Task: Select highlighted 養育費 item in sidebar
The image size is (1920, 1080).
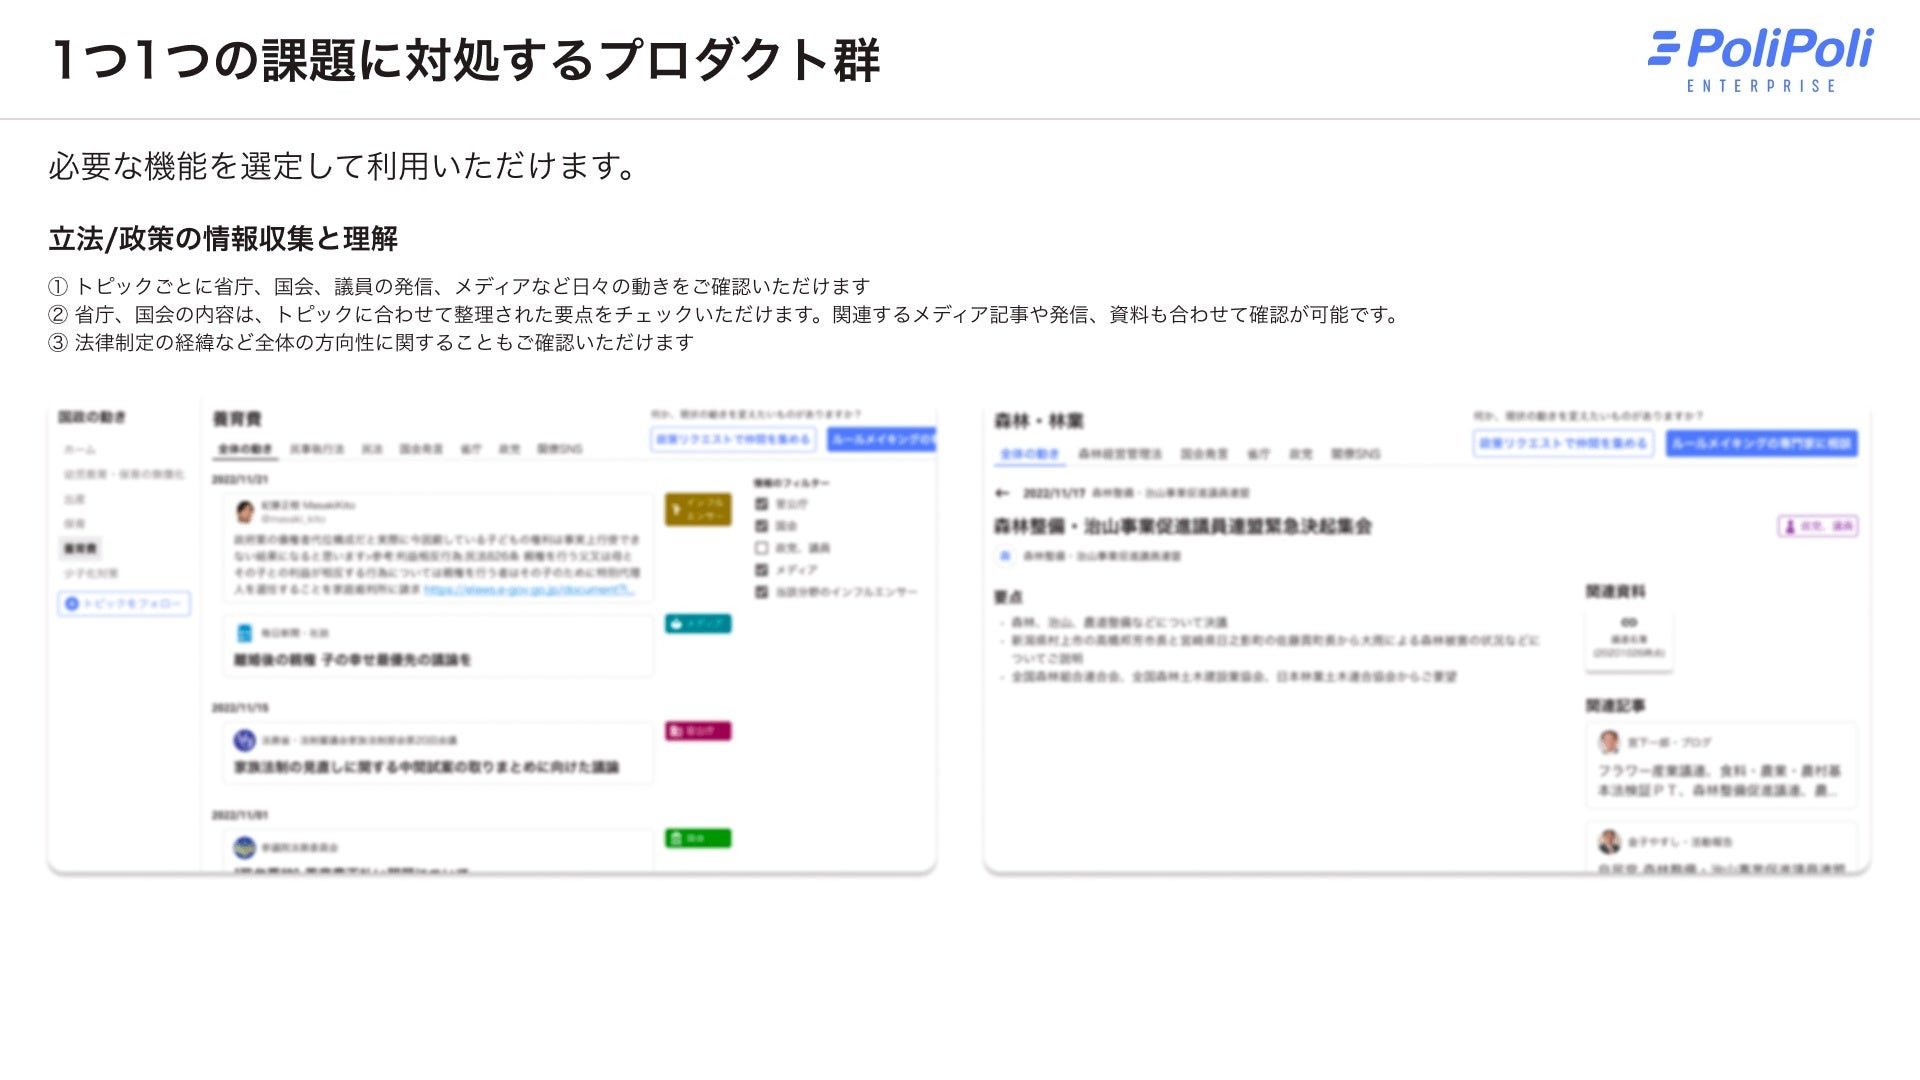Action: [80, 548]
